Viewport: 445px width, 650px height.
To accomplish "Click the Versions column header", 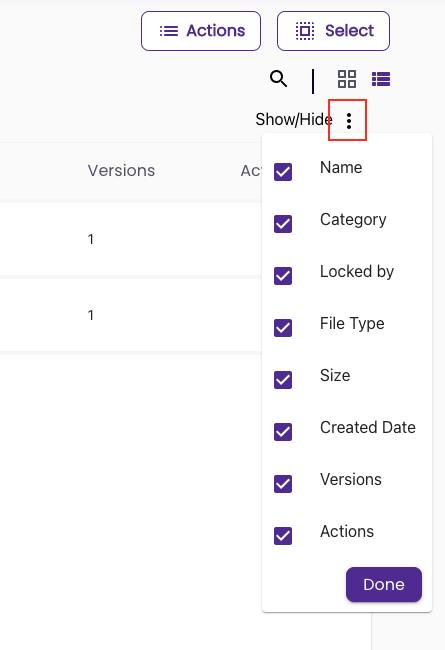I will (x=121, y=170).
